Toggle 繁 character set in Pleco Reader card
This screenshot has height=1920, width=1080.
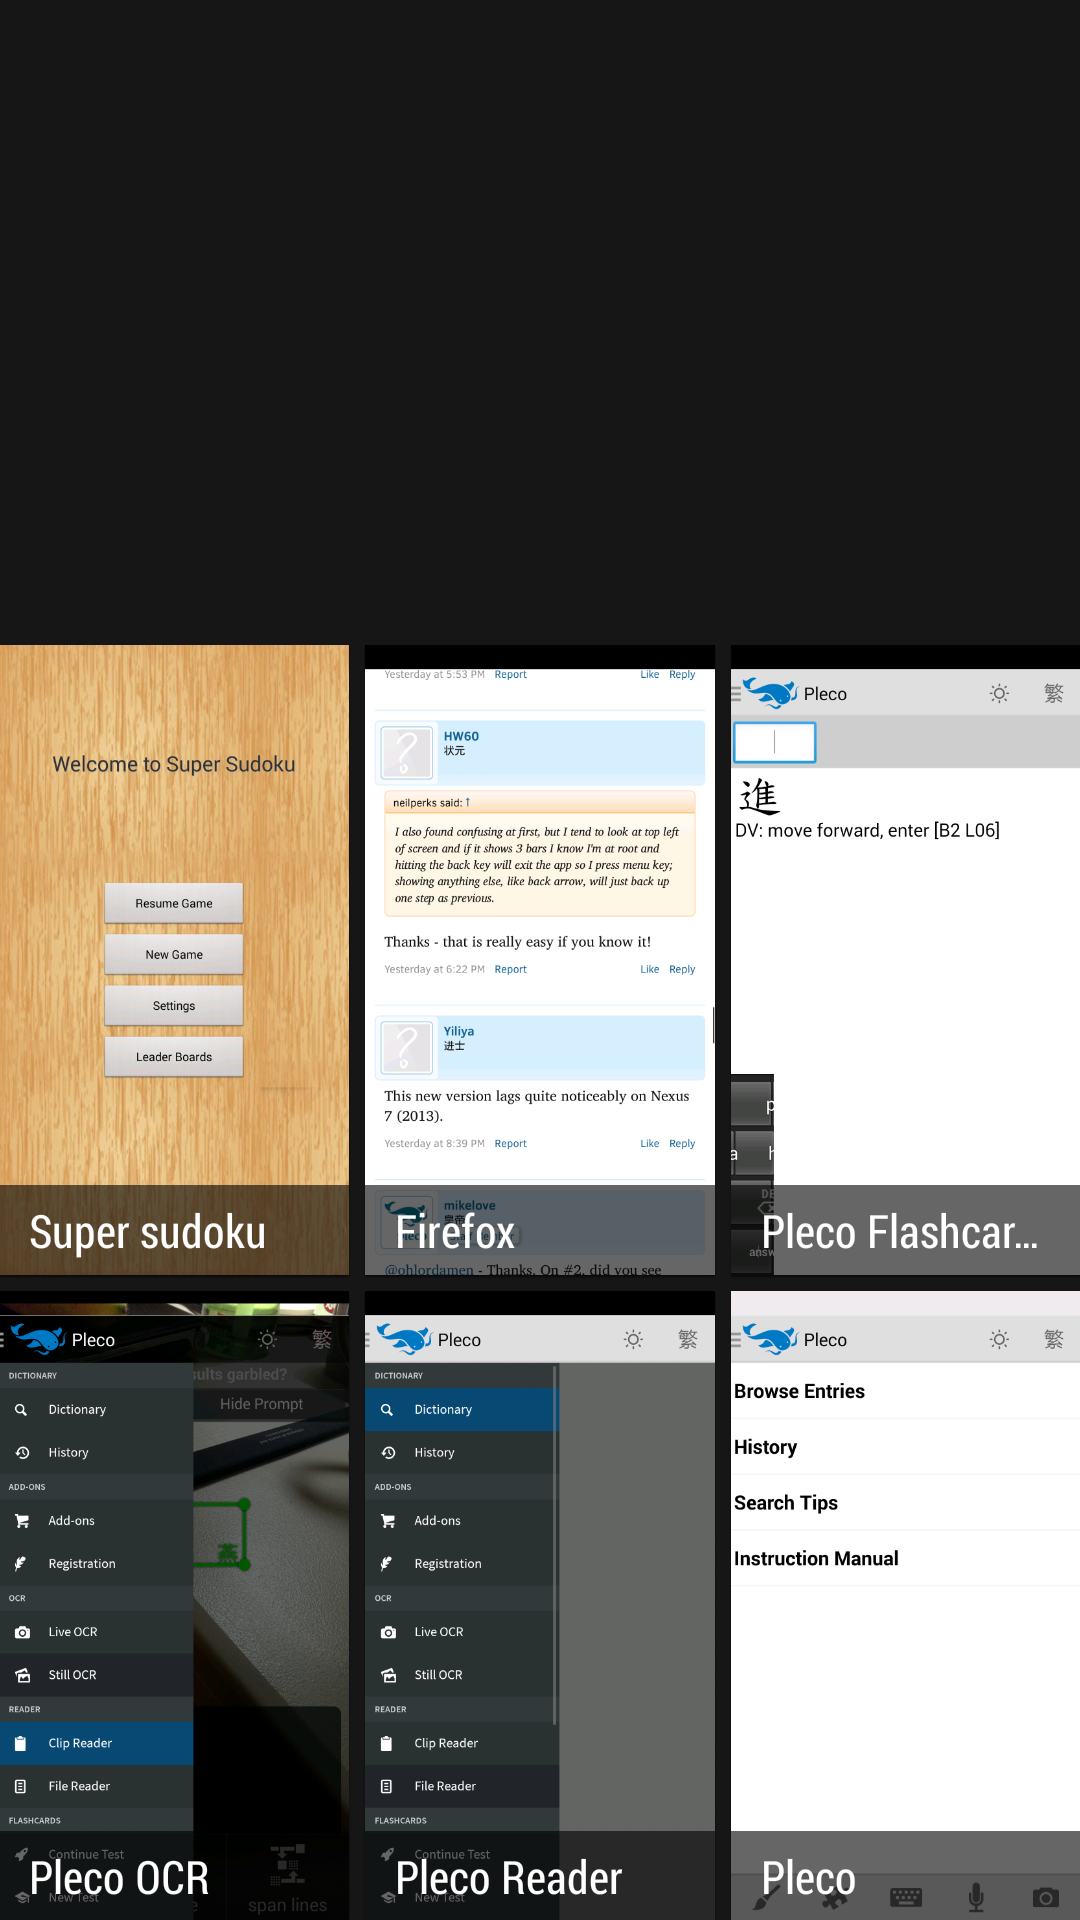[688, 1339]
